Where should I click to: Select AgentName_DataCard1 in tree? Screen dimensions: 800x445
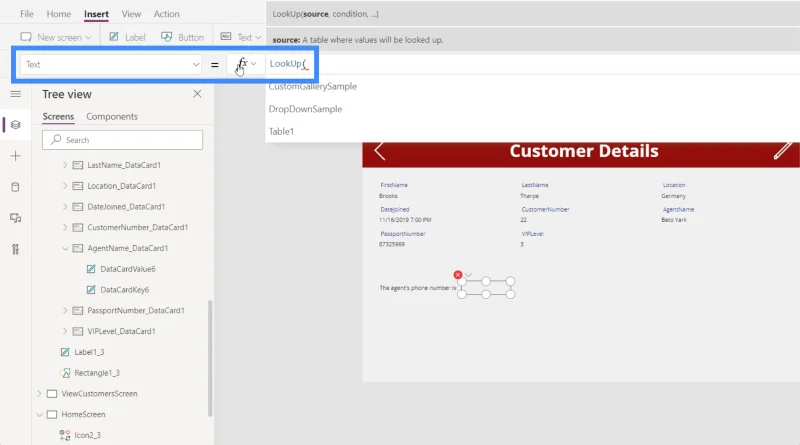pos(128,248)
